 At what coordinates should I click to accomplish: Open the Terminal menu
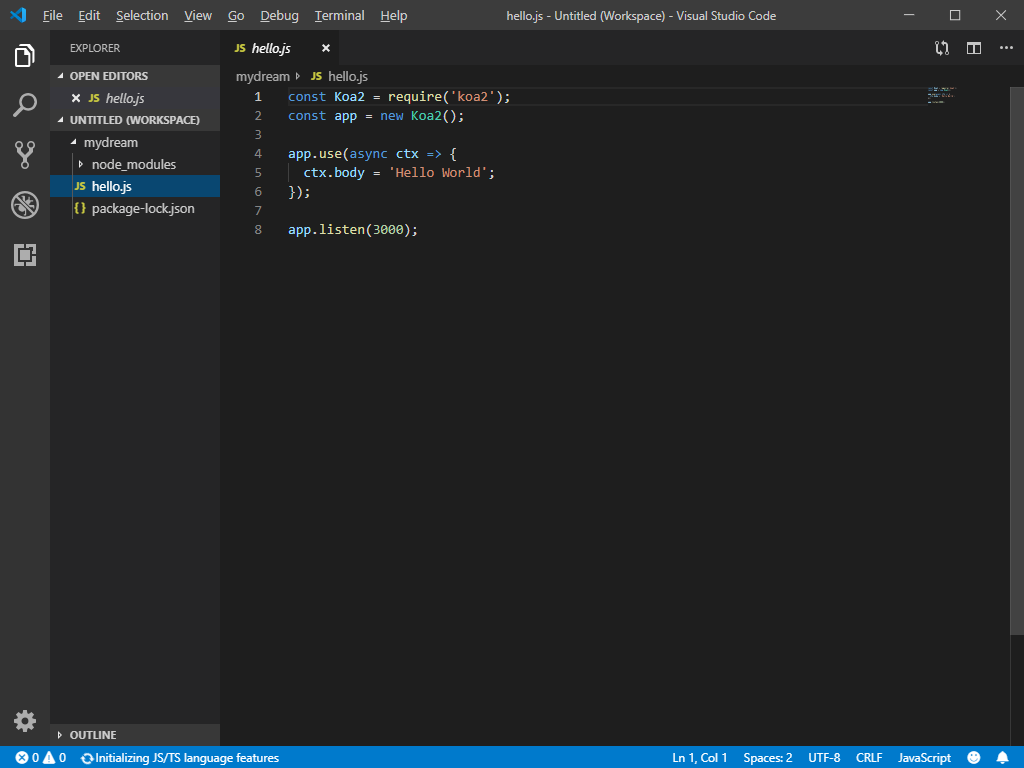click(339, 15)
